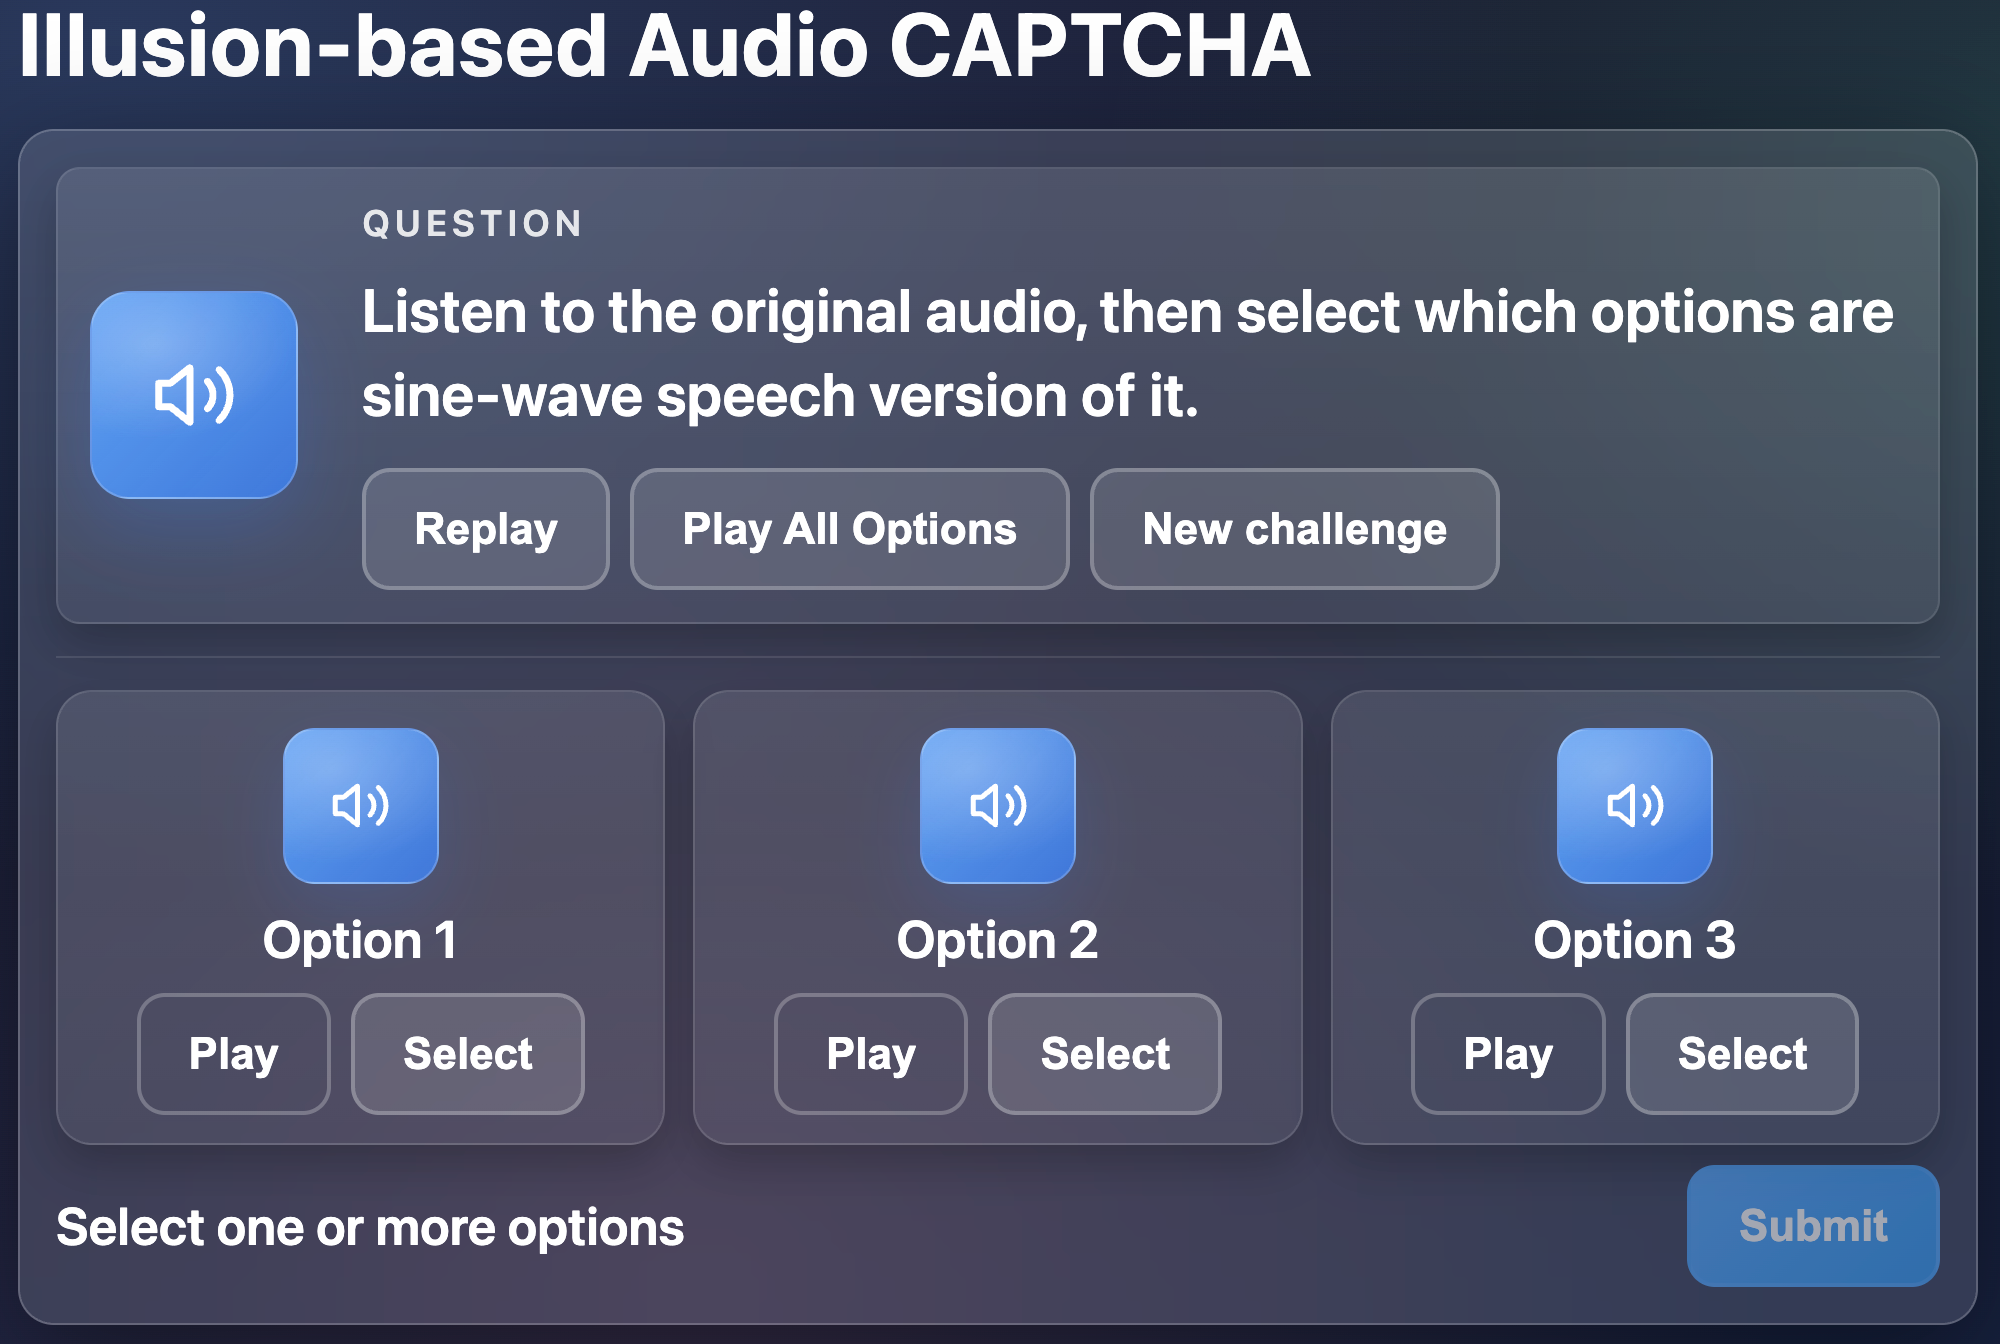
Task: Replay the original audio
Action: point(486,529)
